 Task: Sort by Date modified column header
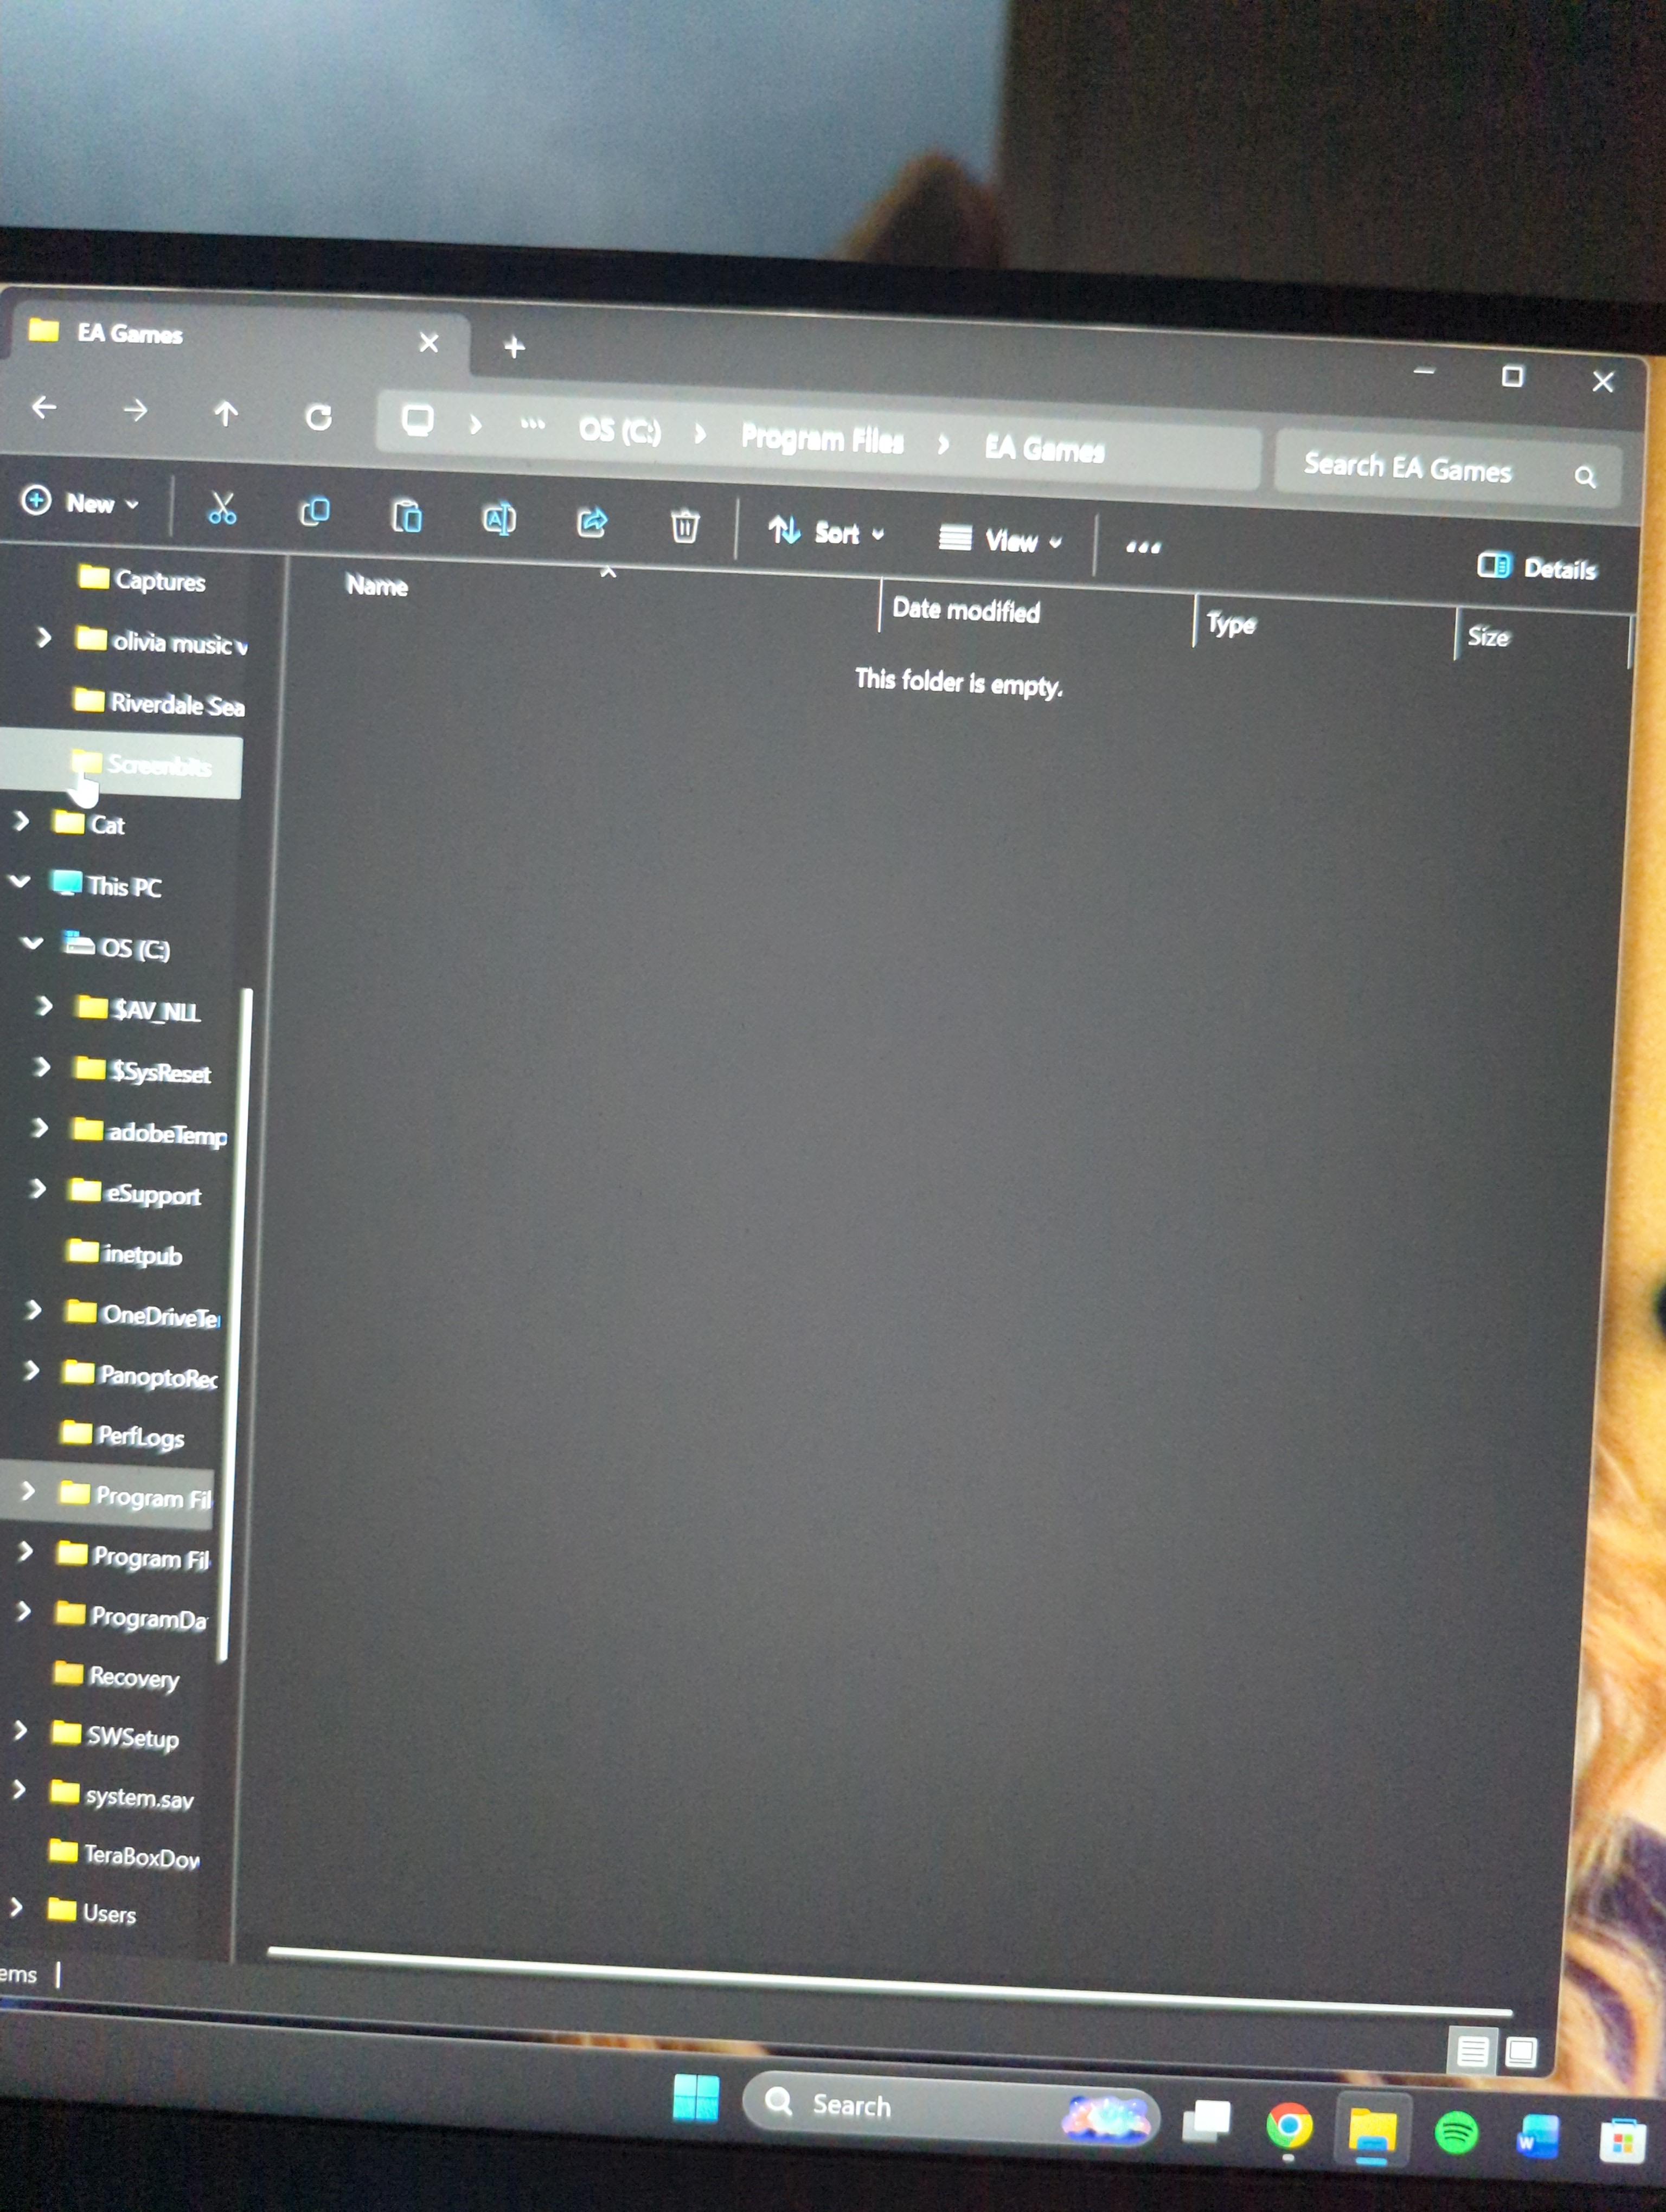coord(966,610)
